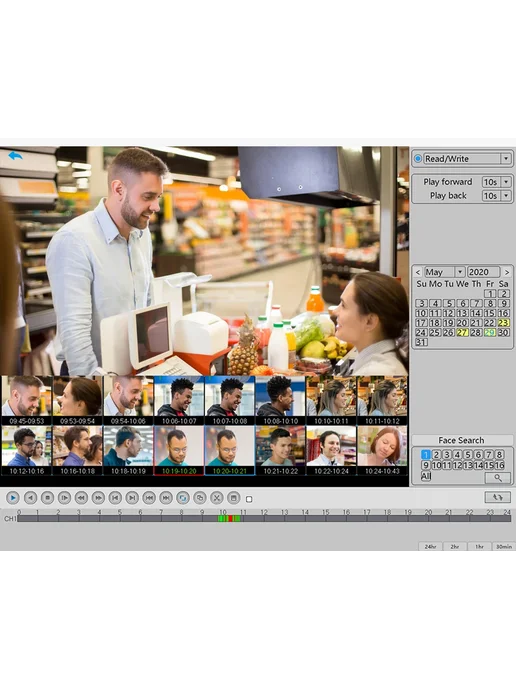
Task: Go to next month with right arrow
Action: pyautogui.click(x=507, y=272)
